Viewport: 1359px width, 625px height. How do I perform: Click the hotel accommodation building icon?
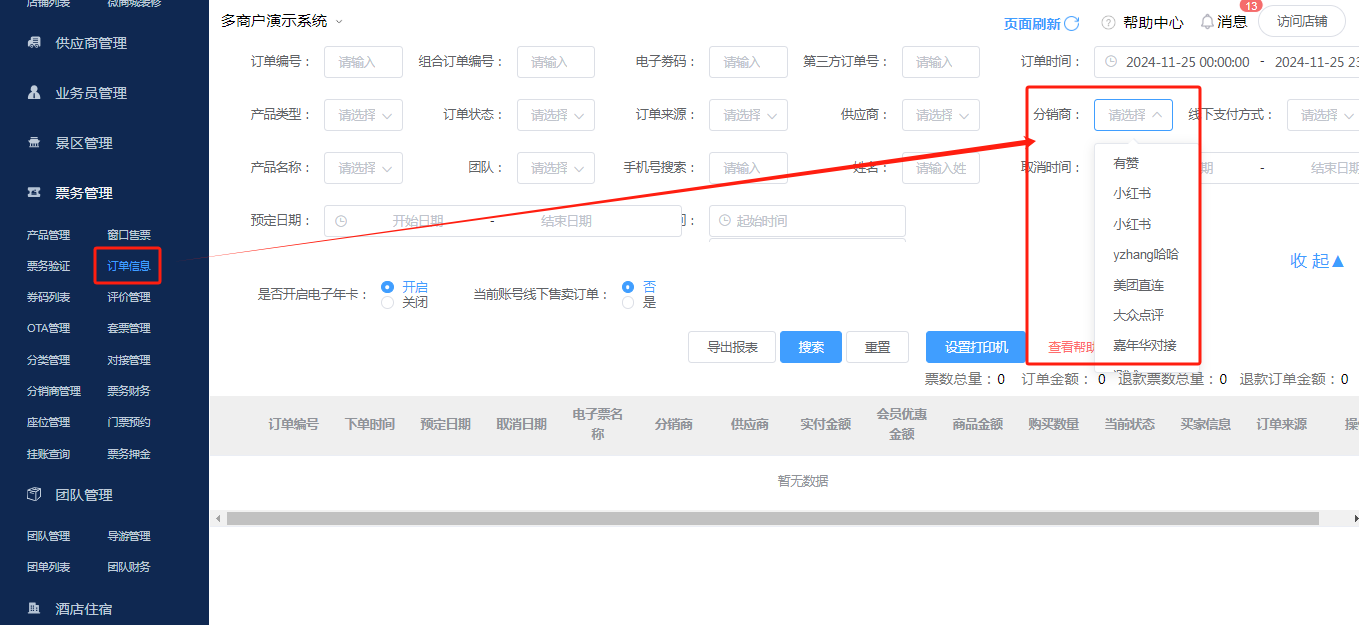(x=34, y=608)
